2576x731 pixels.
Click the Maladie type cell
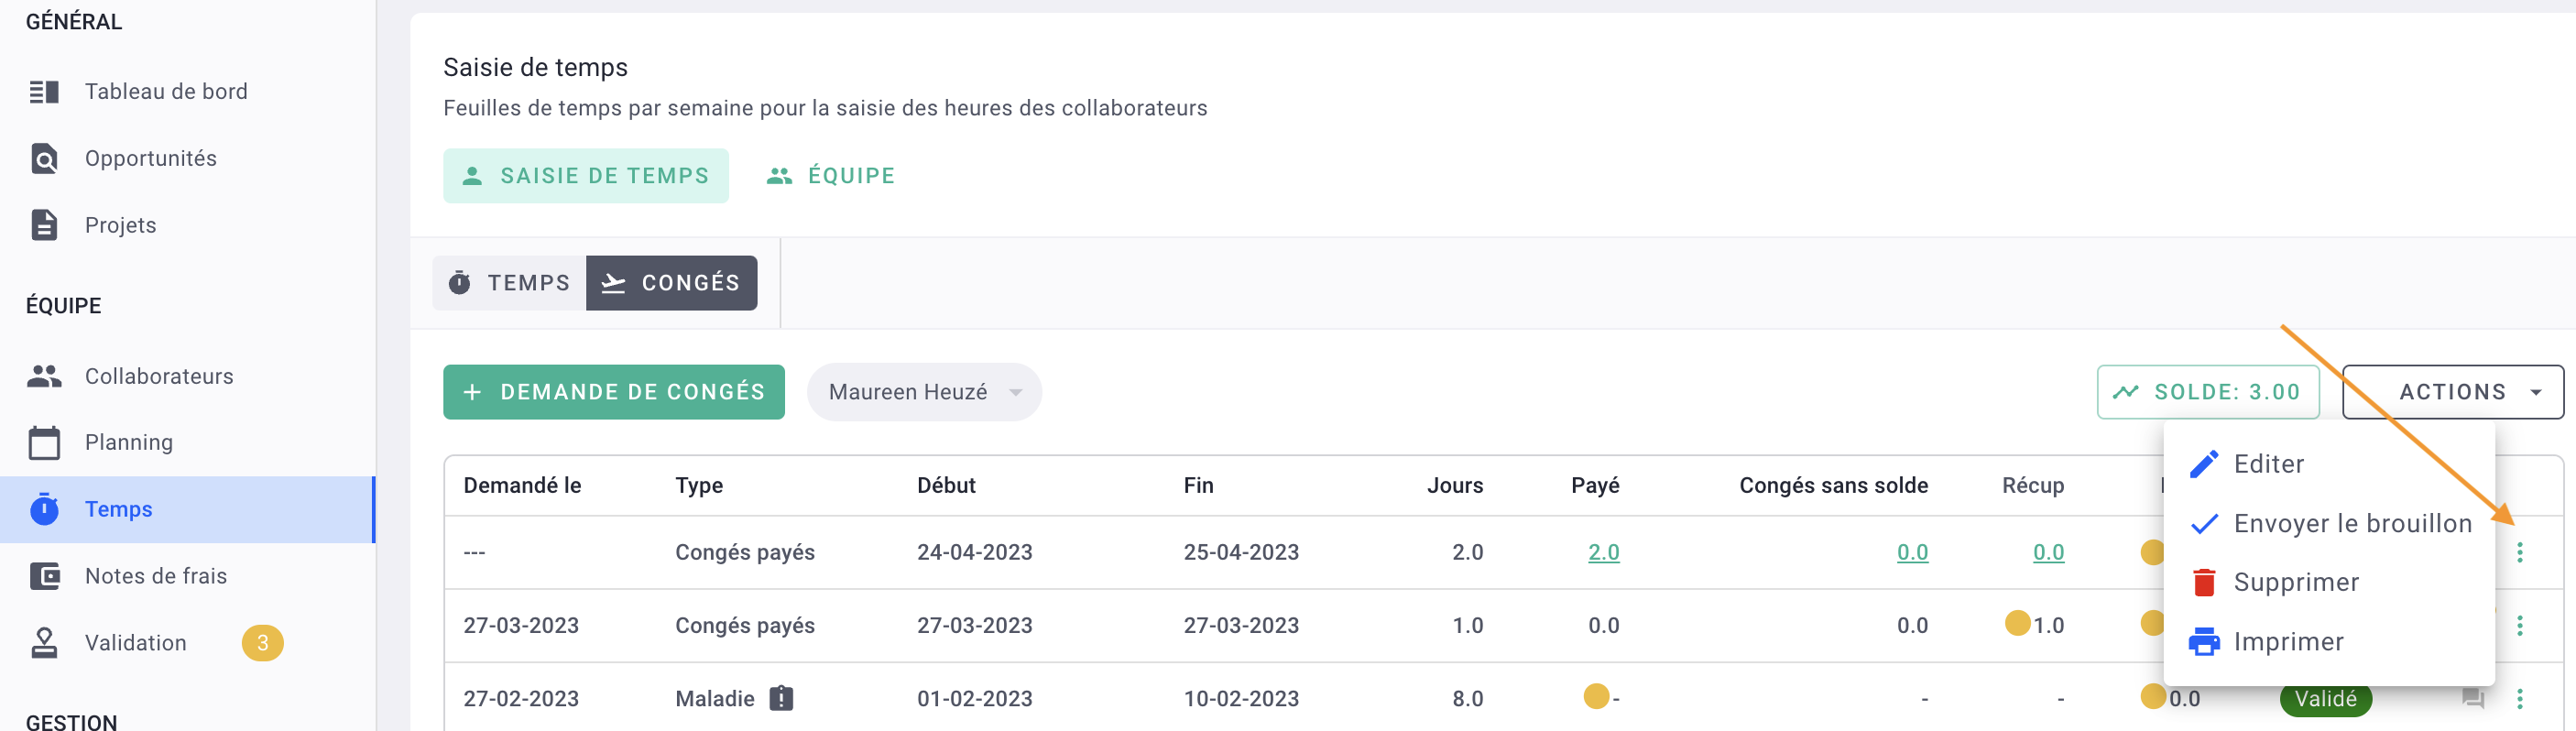pos(715,699)
